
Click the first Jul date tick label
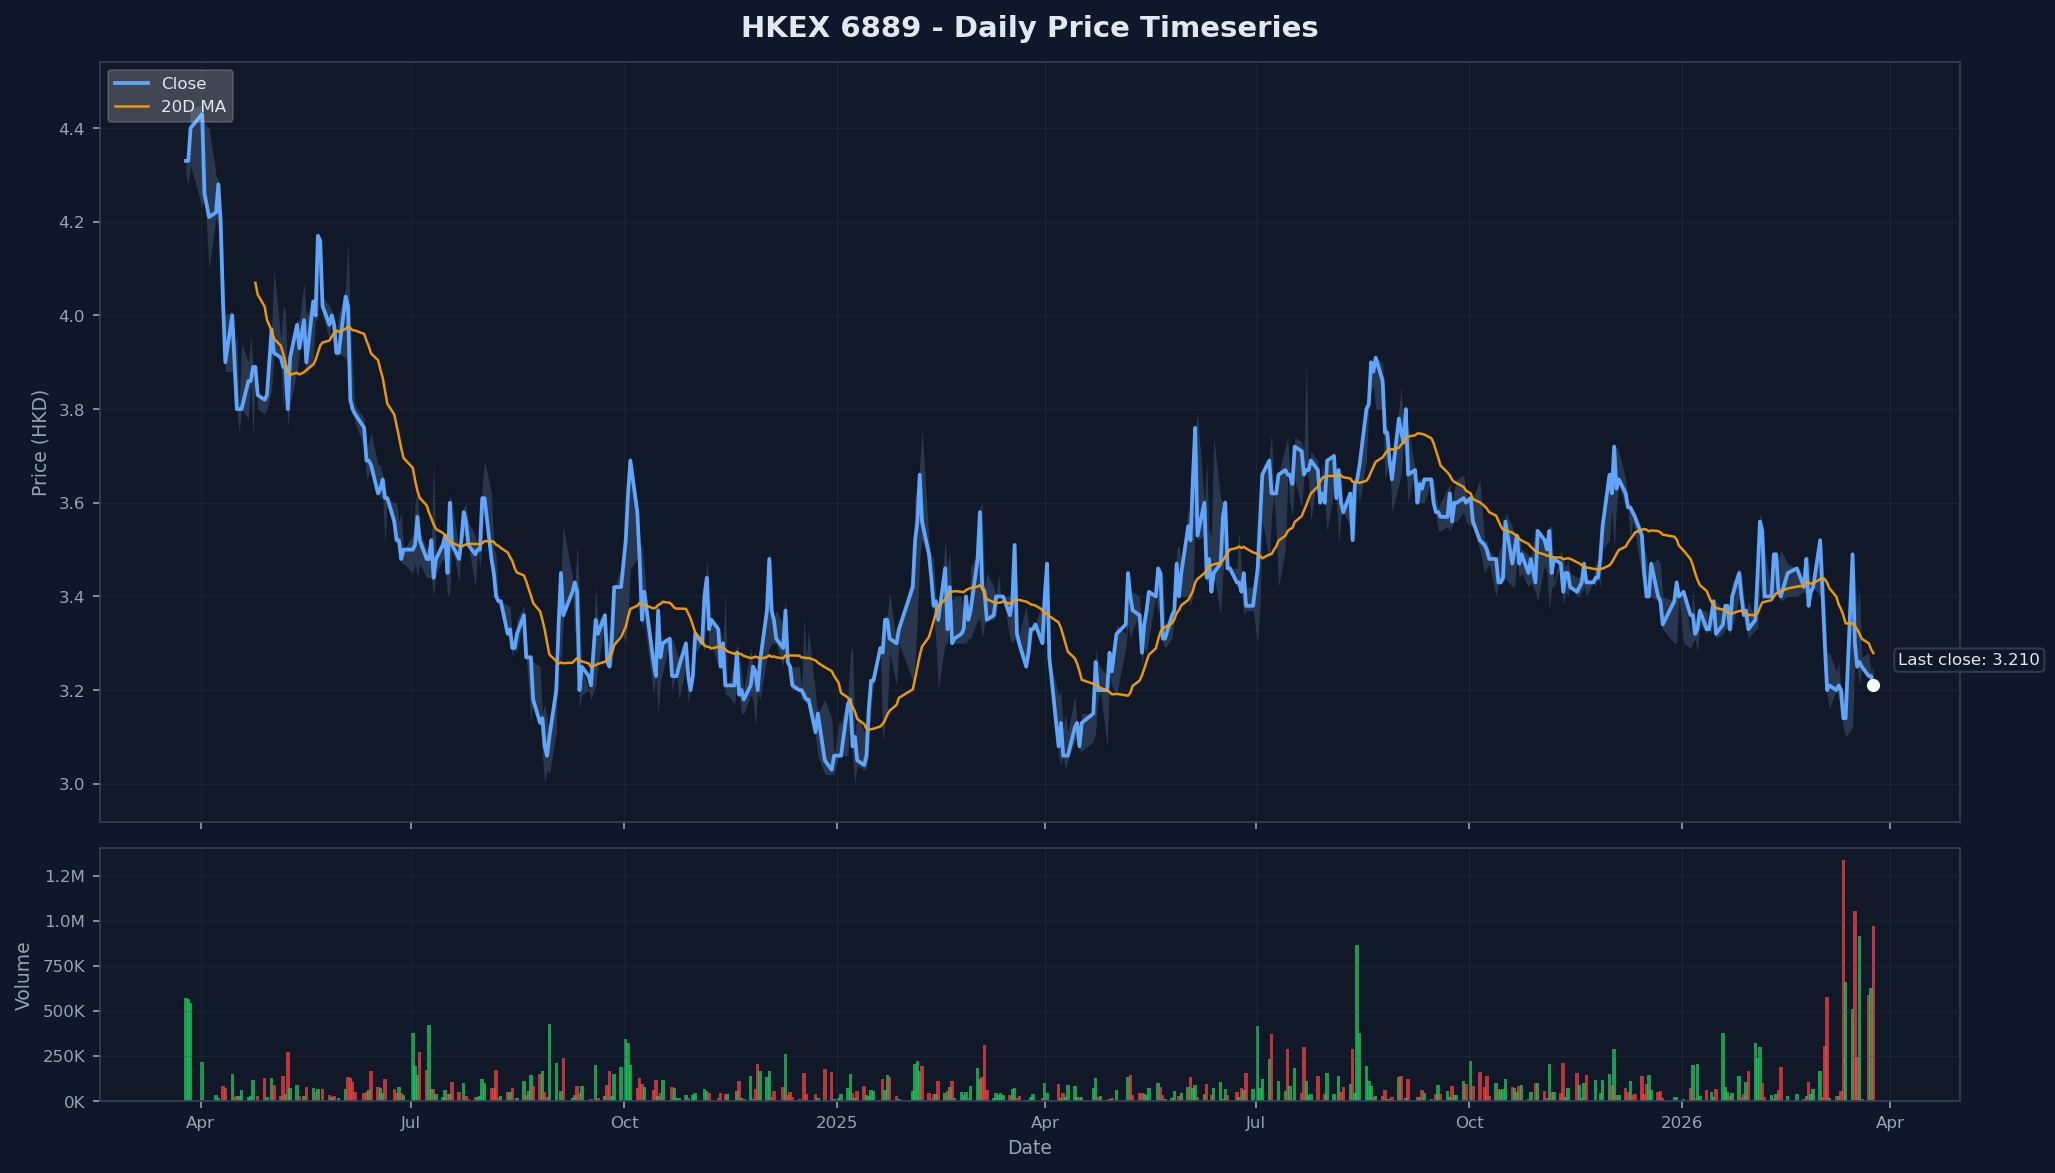click(x=410, y=1123)
